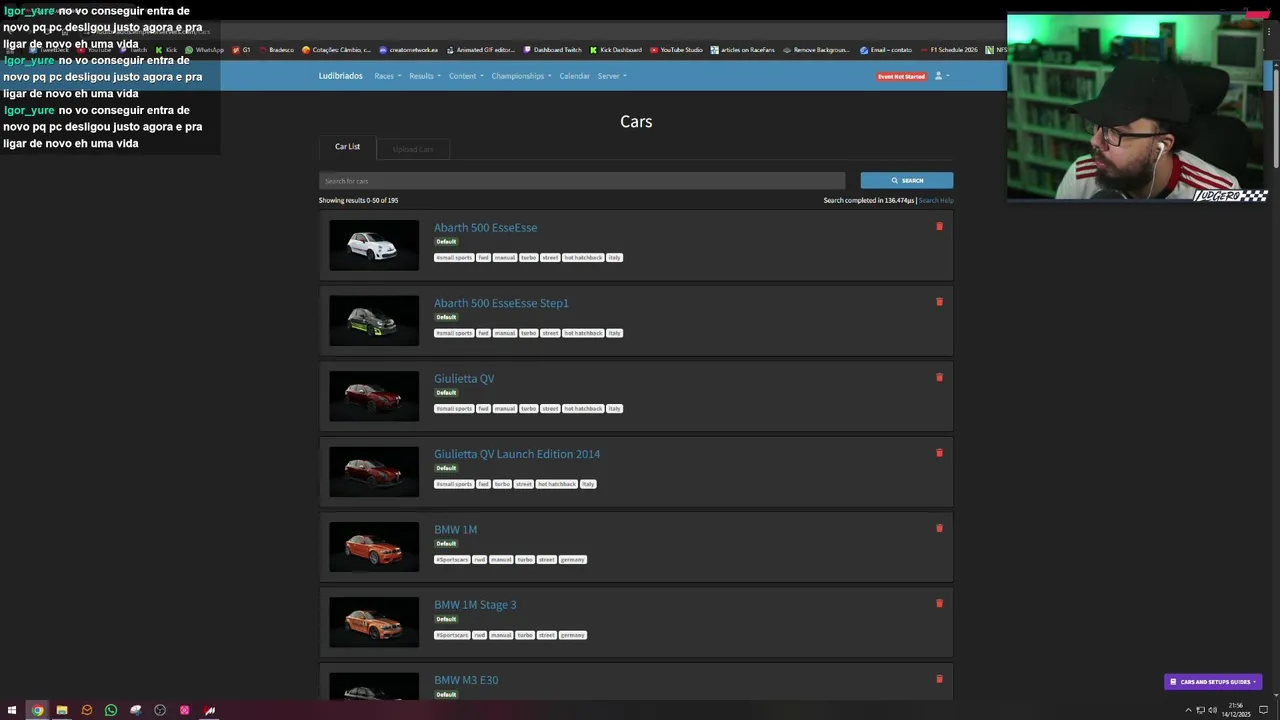Switch to the Car List tab
This screenshot has height=720, width=1280.
click(x=347, y=147)
